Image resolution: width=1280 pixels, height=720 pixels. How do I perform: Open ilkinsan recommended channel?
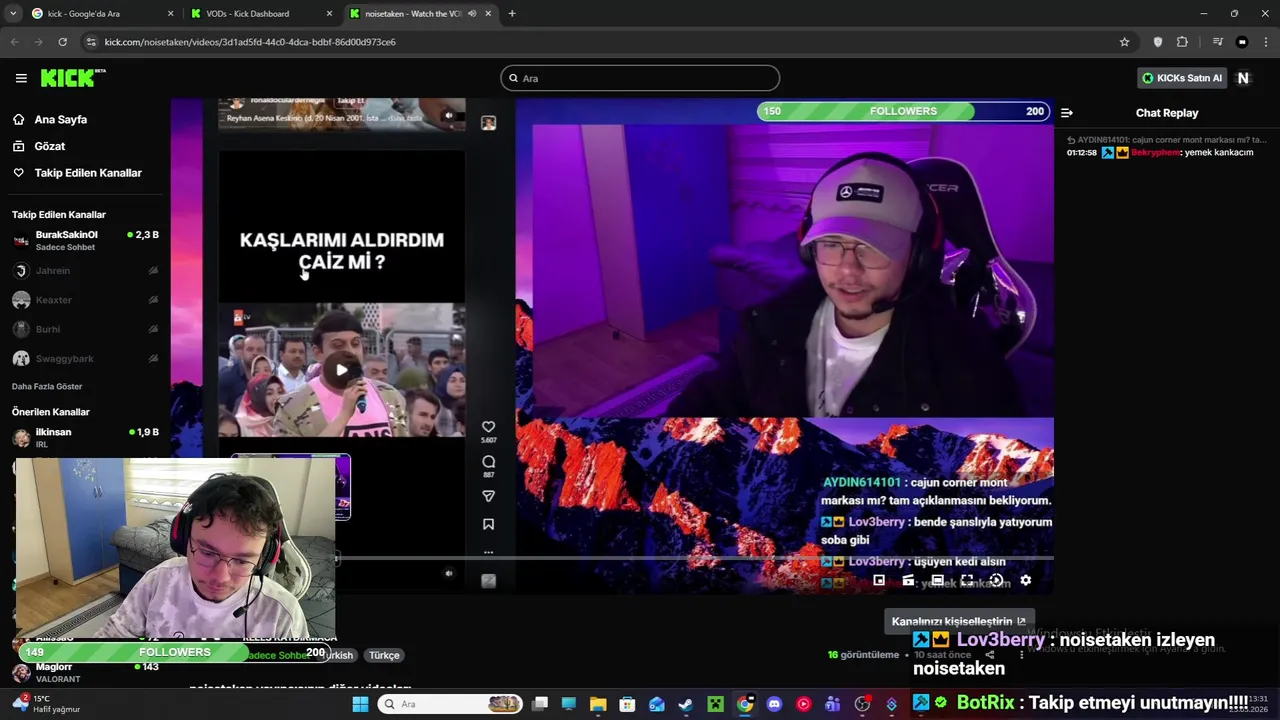85,438
